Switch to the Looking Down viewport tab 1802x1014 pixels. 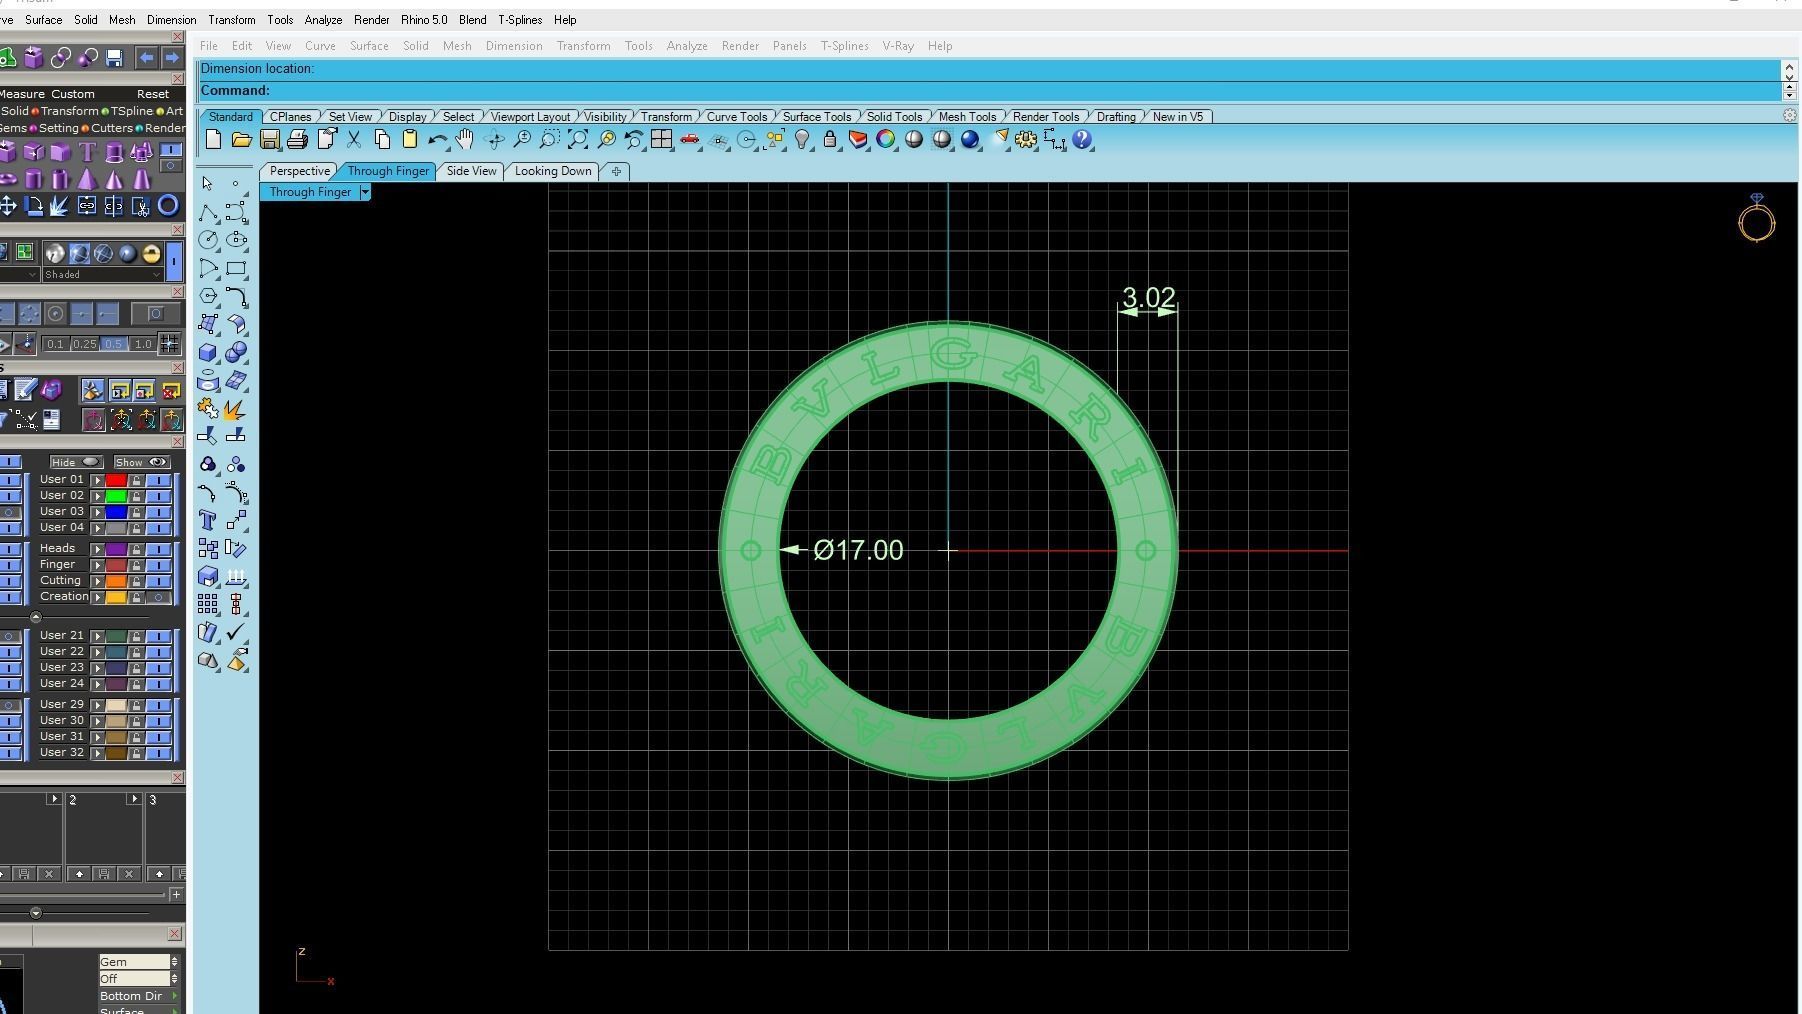[x=553, y=171]
